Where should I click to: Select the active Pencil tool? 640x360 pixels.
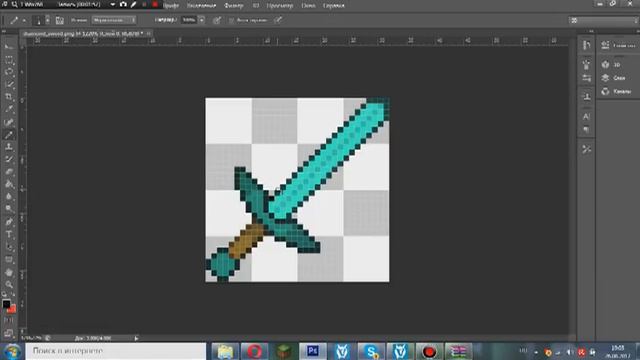click(9, 135)
